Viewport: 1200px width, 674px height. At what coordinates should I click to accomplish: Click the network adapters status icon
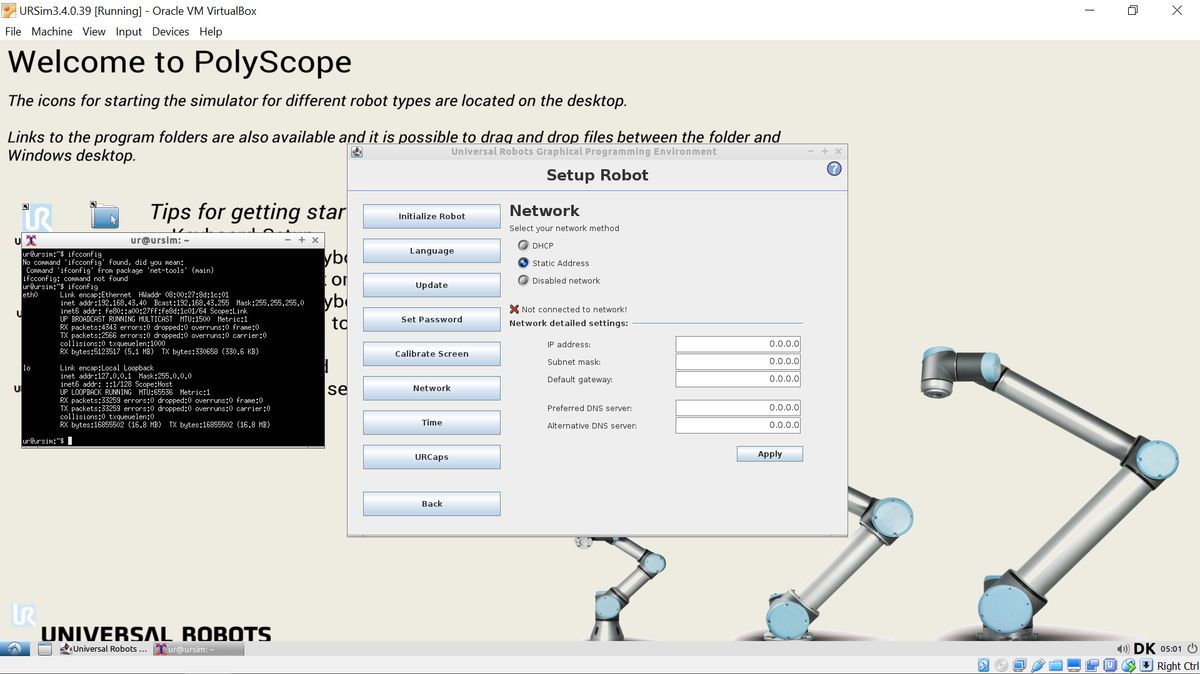coord(1017,664)
